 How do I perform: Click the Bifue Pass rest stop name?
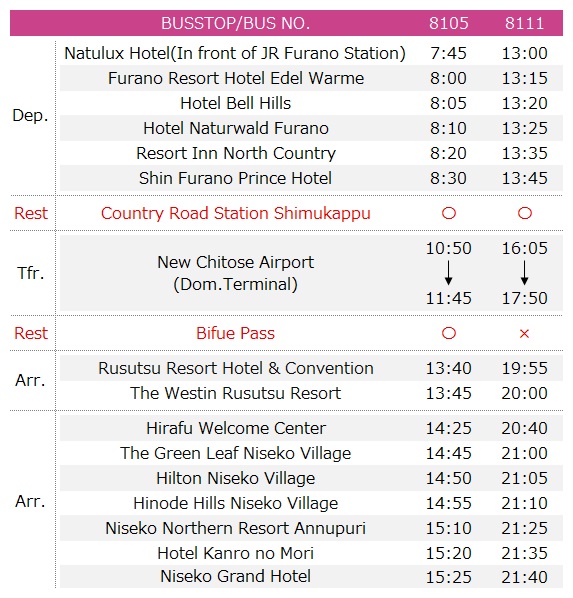click(235, 333)
